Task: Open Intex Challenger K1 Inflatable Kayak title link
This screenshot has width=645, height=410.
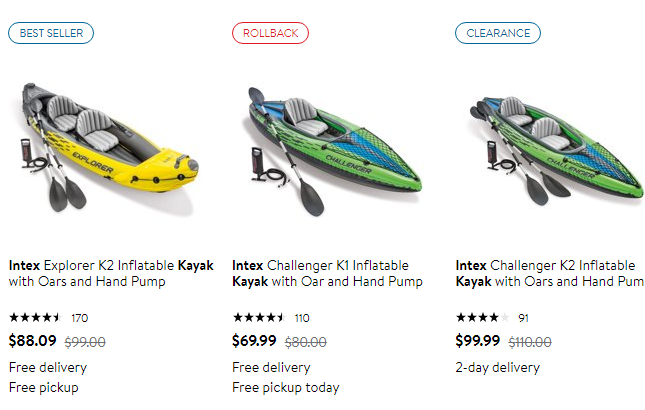Action: tap(326, 273)
